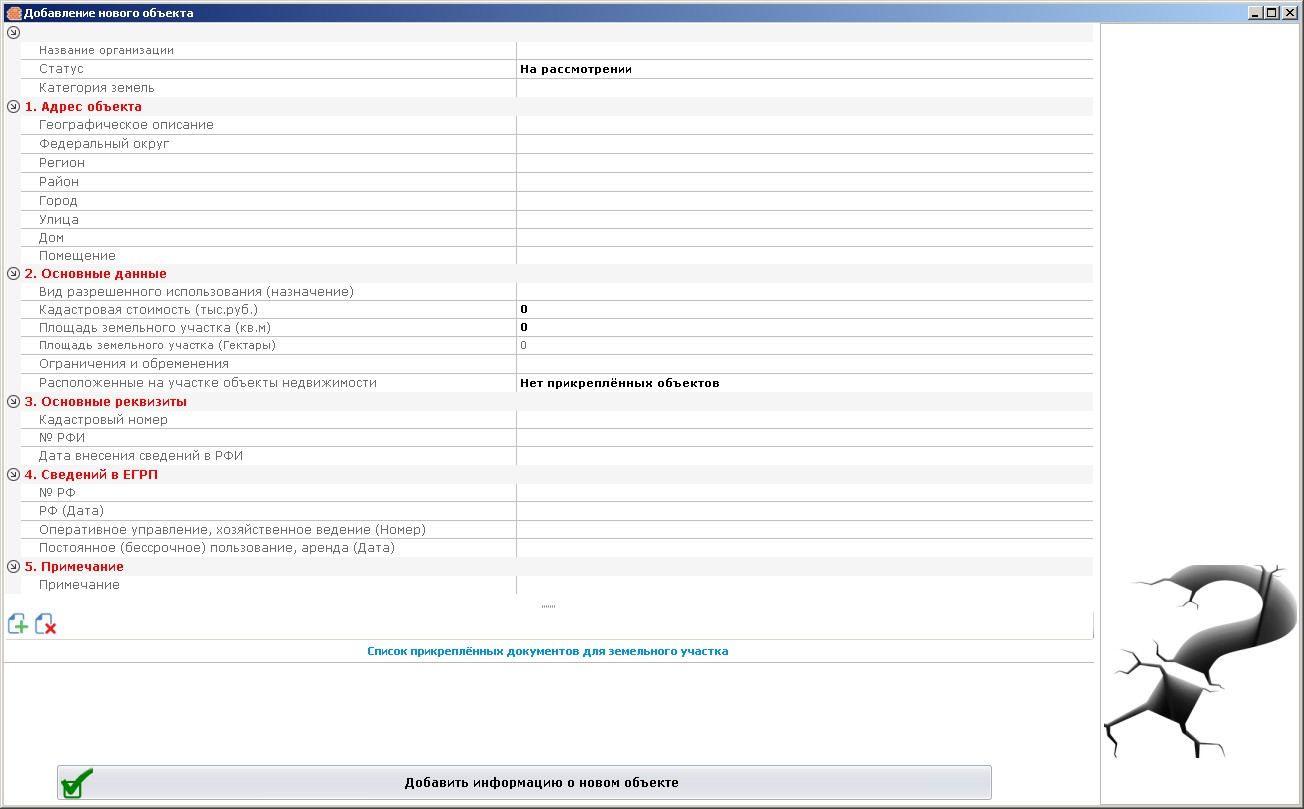1304x809 pixels.
Task: Click the 'Дата внесения сведений в РФИ' value field
Action: tap(805, 456)
